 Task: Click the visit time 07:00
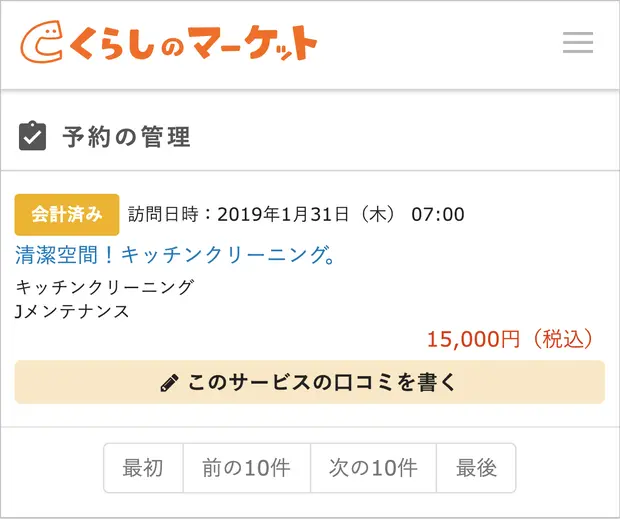tap(438, 214)
